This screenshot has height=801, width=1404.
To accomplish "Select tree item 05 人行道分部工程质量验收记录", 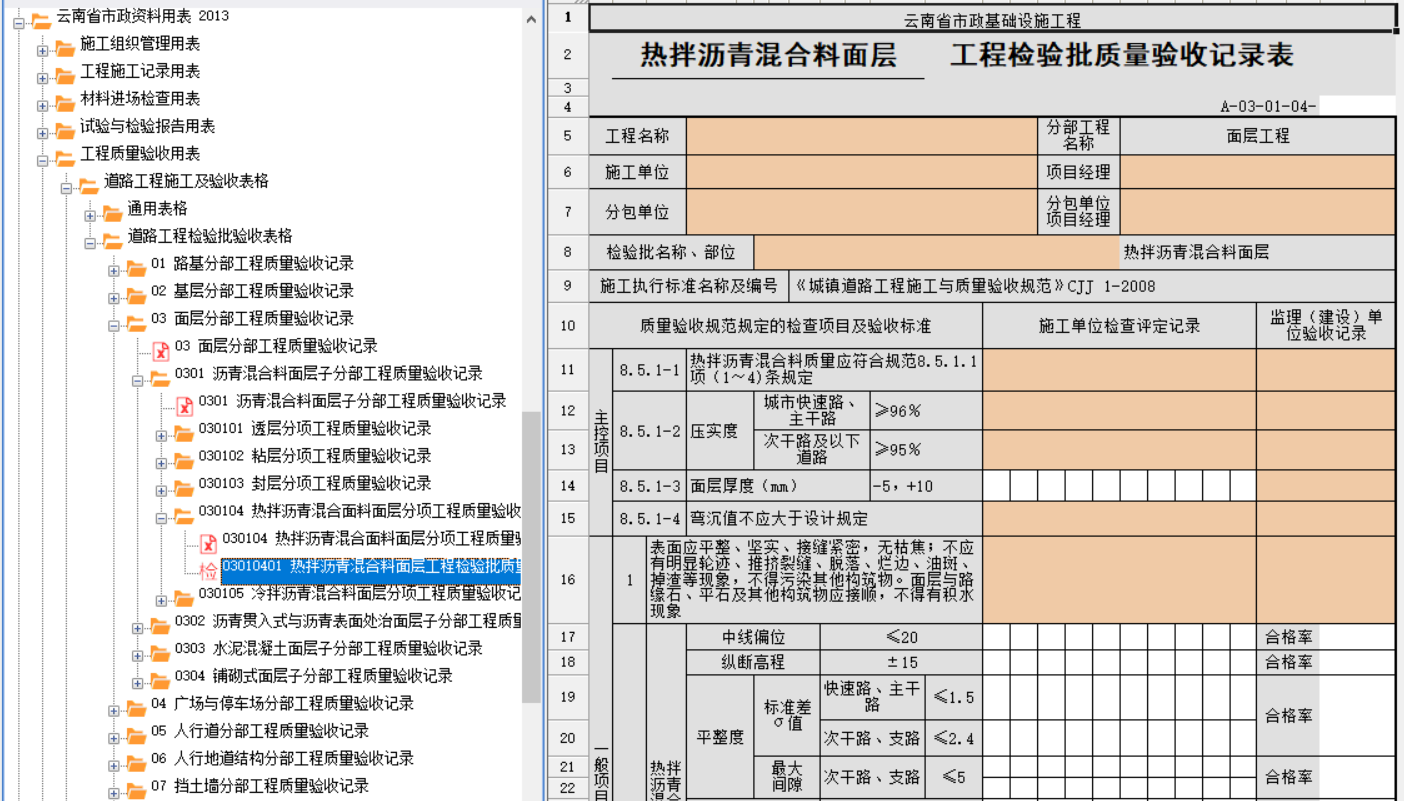I will [260, 731].
